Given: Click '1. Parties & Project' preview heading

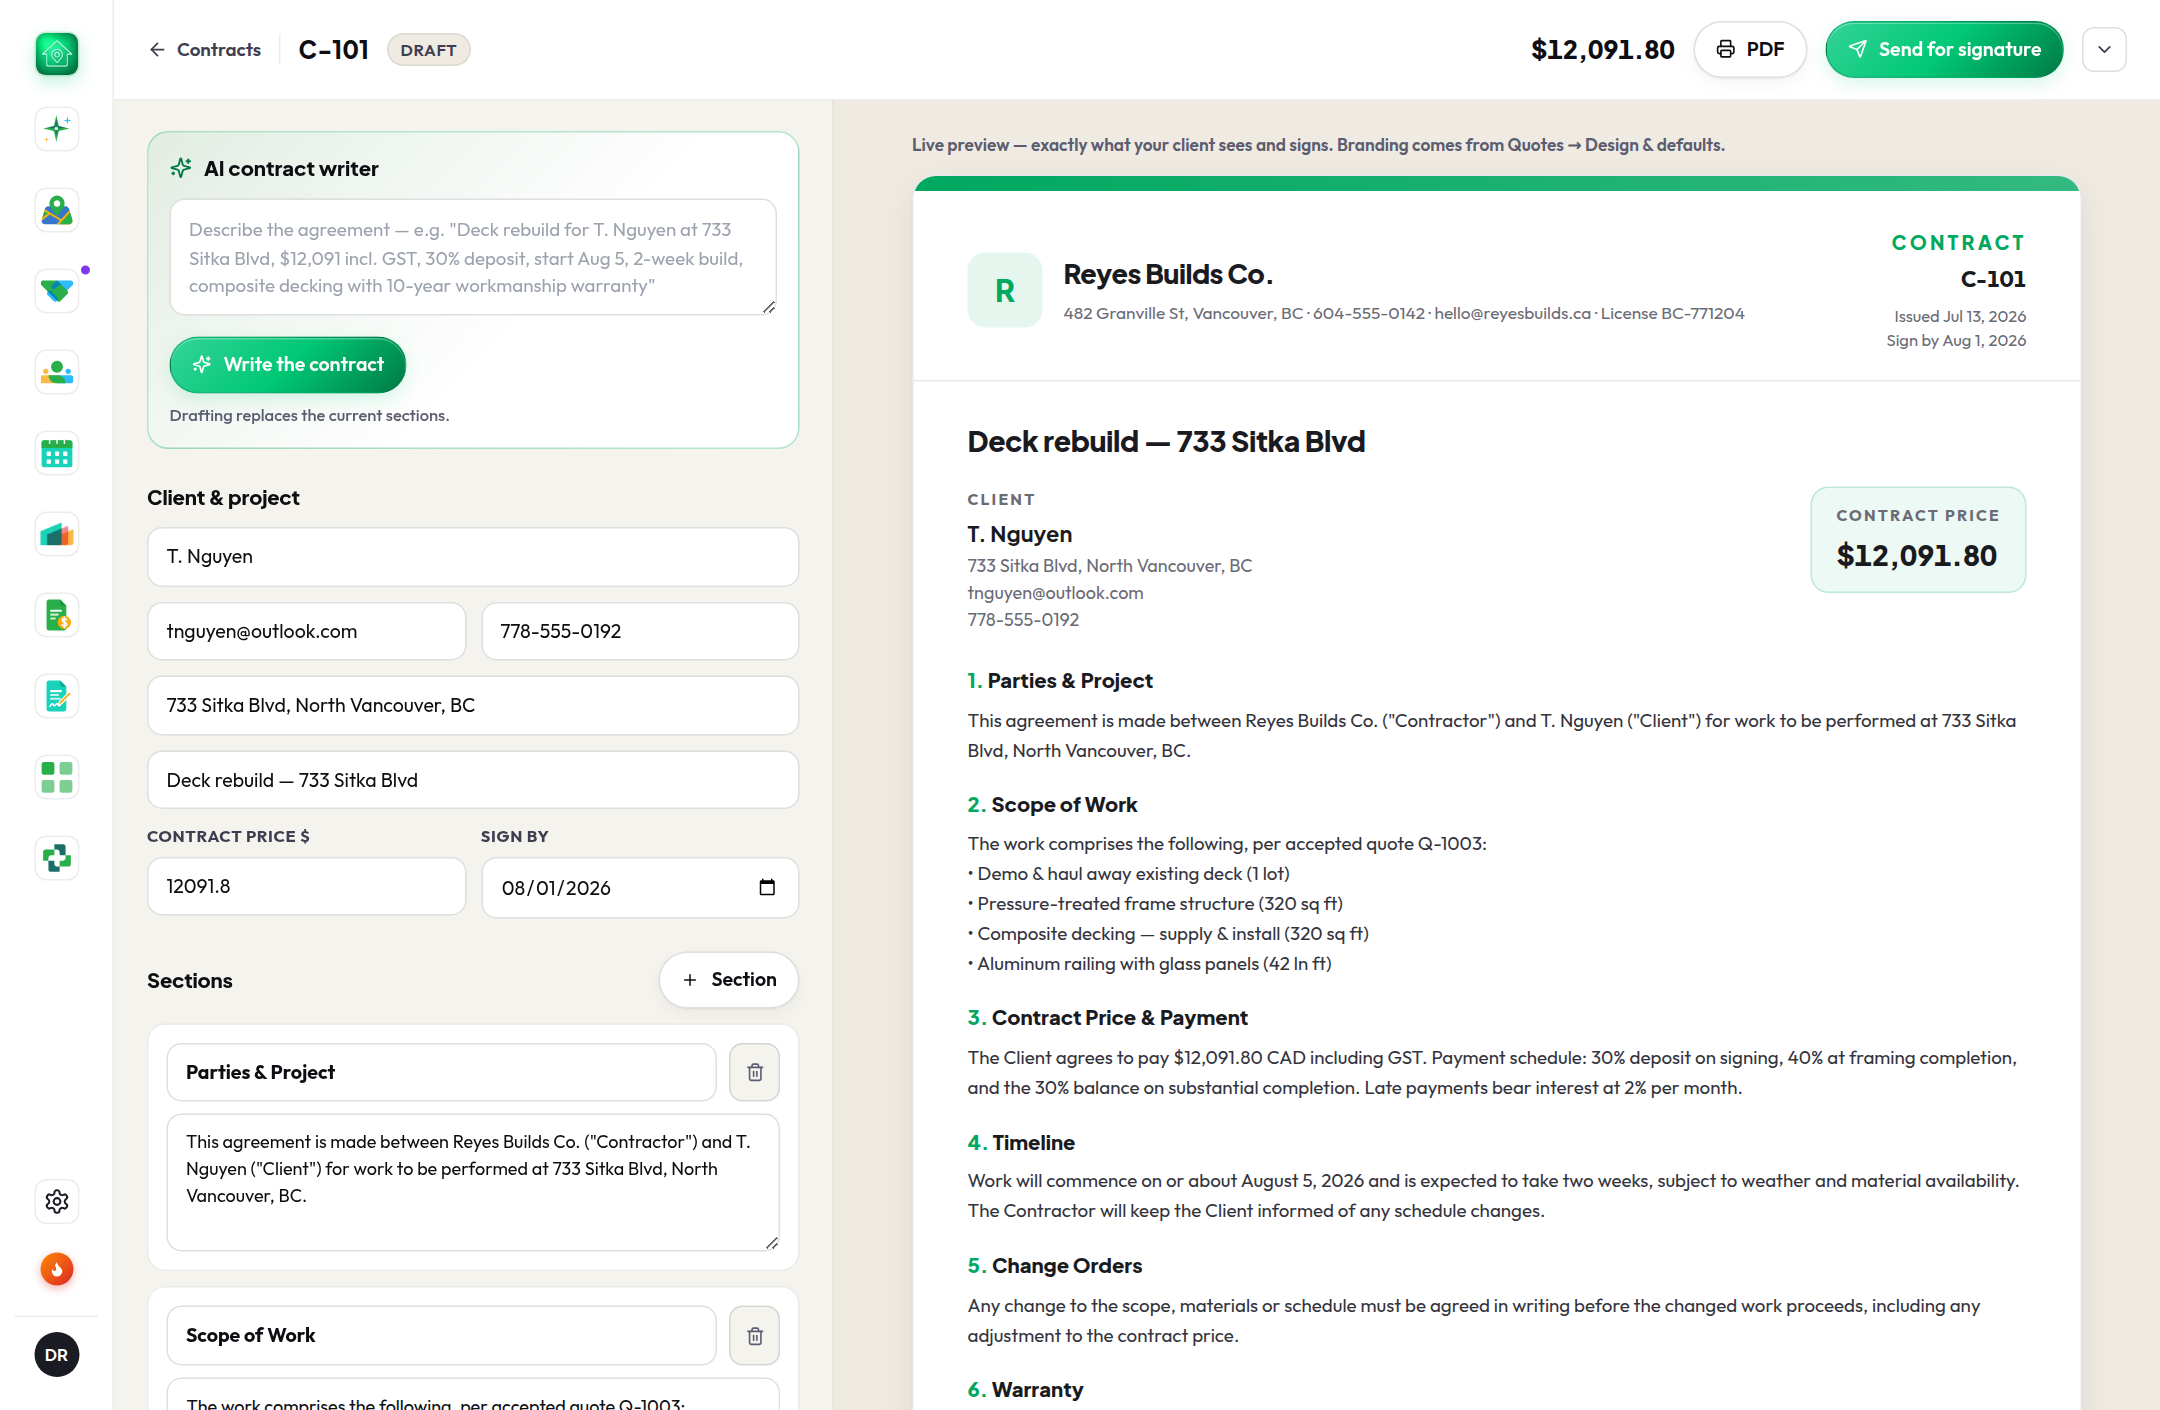Looking at the screenshot, I should pyautogui.click(x=1060, y=681).
